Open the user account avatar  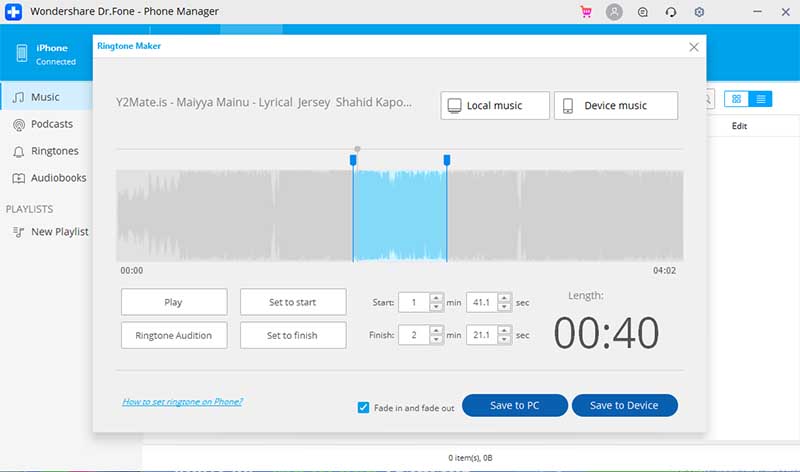pyautogui.click(x=614, y=12)
